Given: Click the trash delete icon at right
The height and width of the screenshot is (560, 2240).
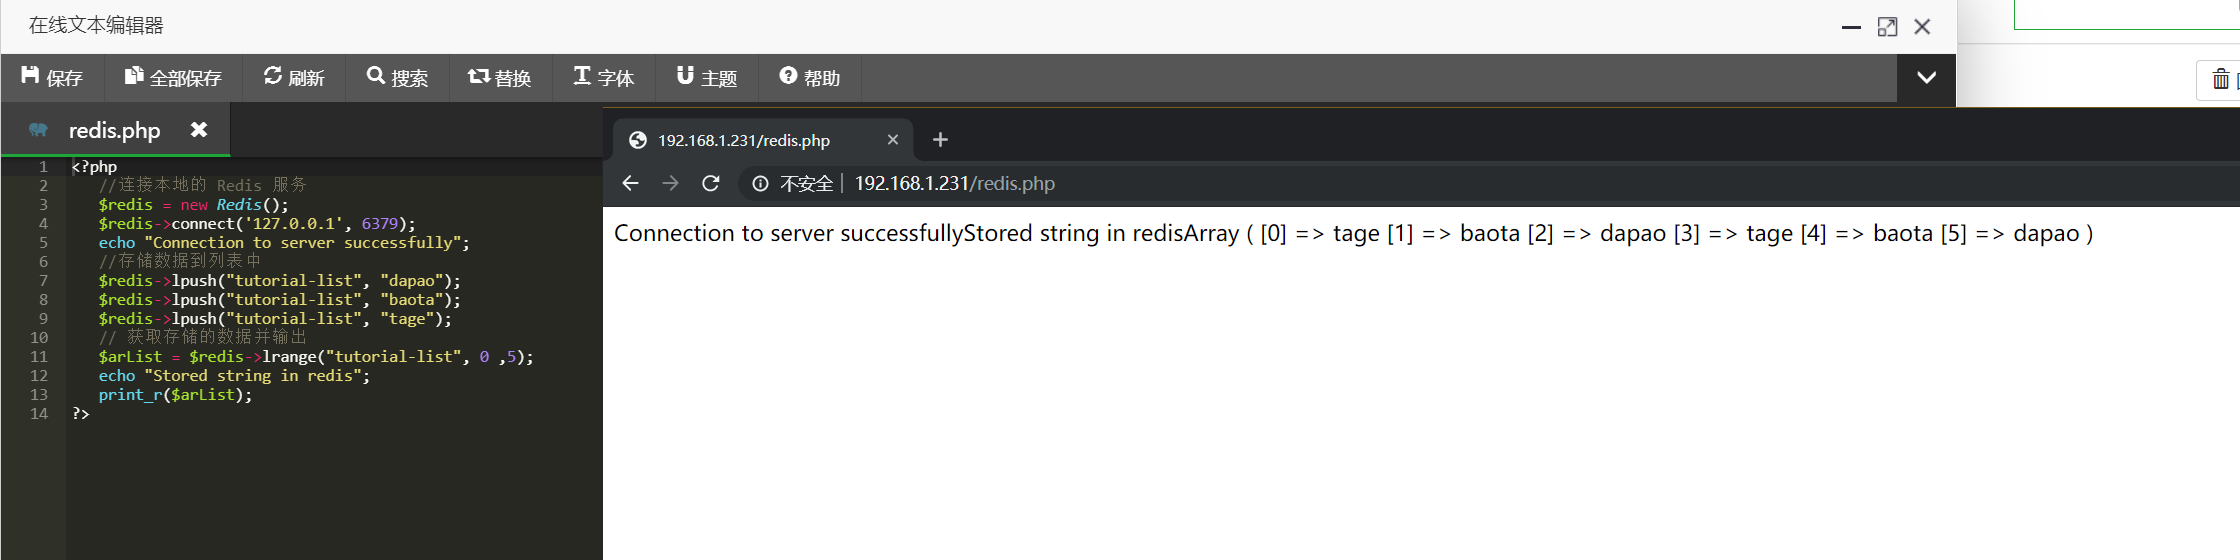Looking at the screenshot, I should point(2221,79).
